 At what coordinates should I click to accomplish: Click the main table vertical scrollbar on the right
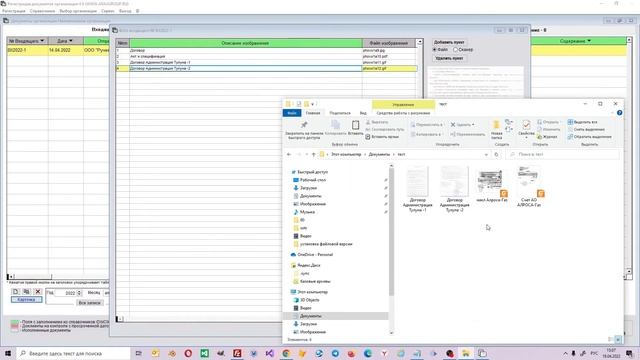tap(629, 155)
